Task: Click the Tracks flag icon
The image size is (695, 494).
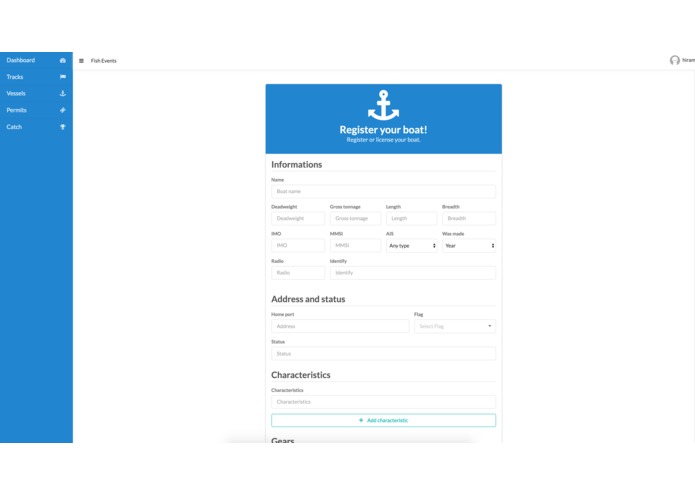Action: tap(62, 77)
